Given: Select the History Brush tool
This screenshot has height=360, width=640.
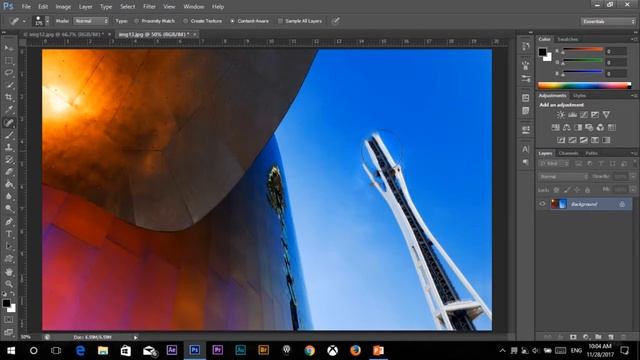Looking at the screenshot, I should coord(9,160).
